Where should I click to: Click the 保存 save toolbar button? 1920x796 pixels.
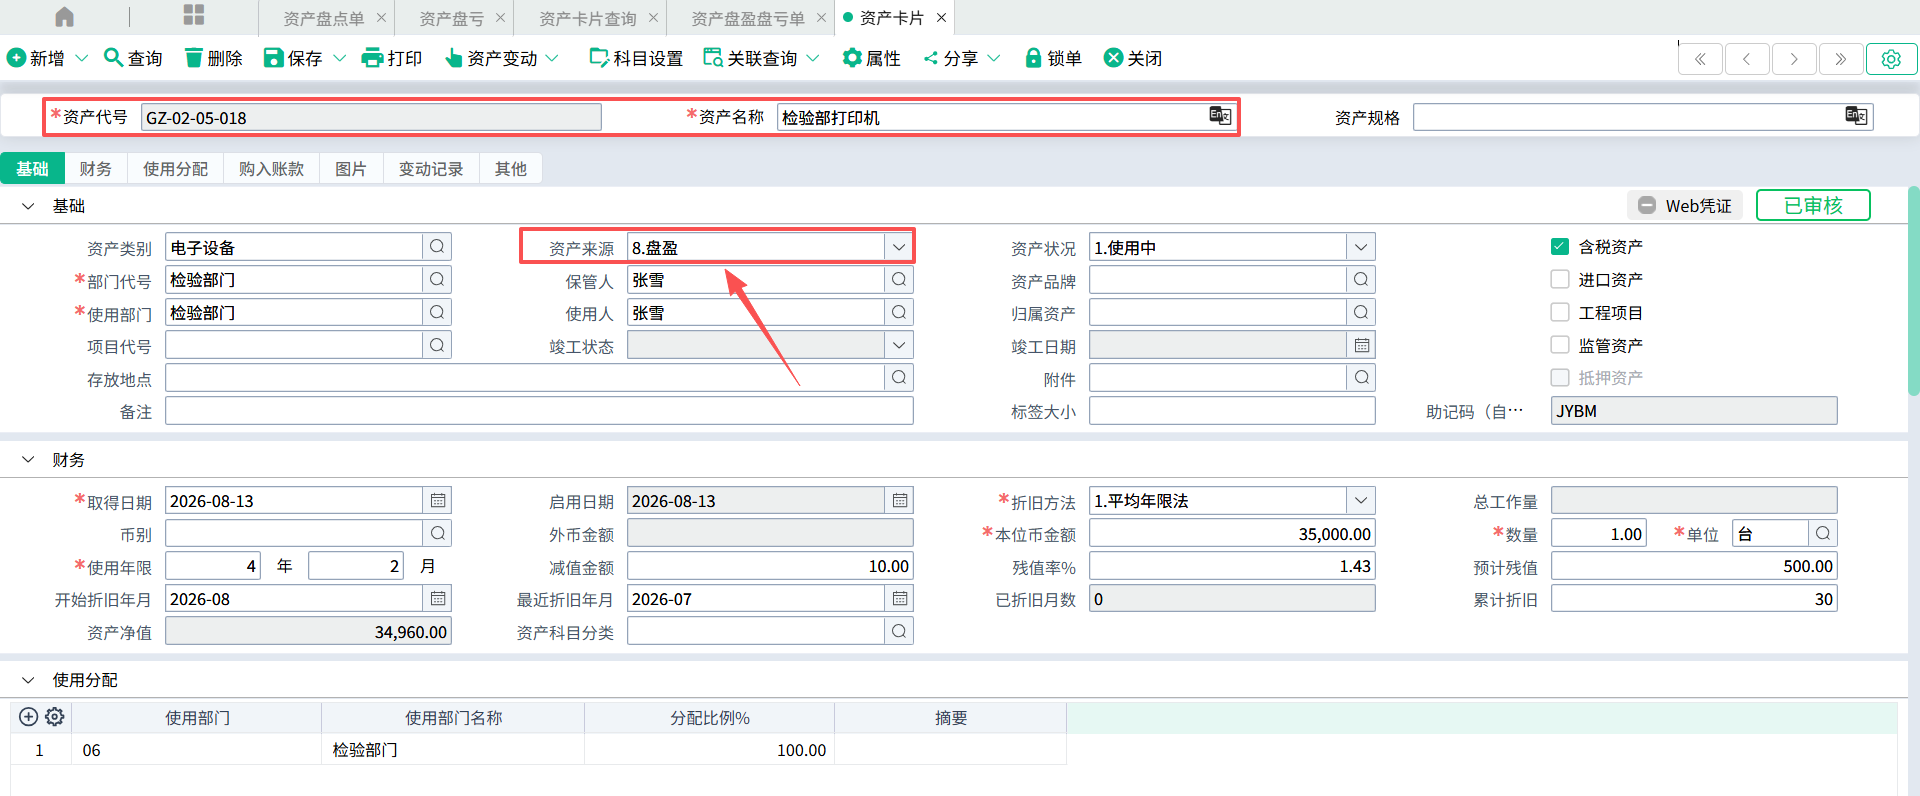293,58
